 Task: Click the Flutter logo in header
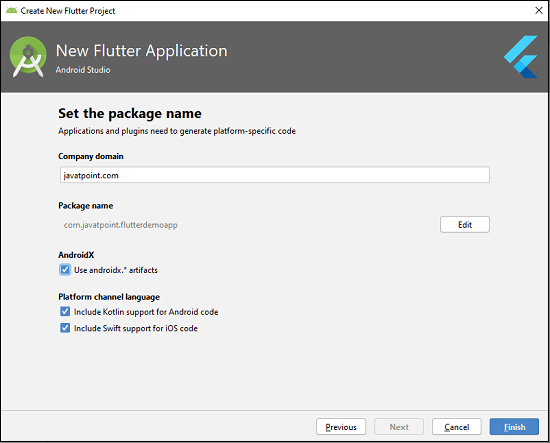tap(521, 56)
